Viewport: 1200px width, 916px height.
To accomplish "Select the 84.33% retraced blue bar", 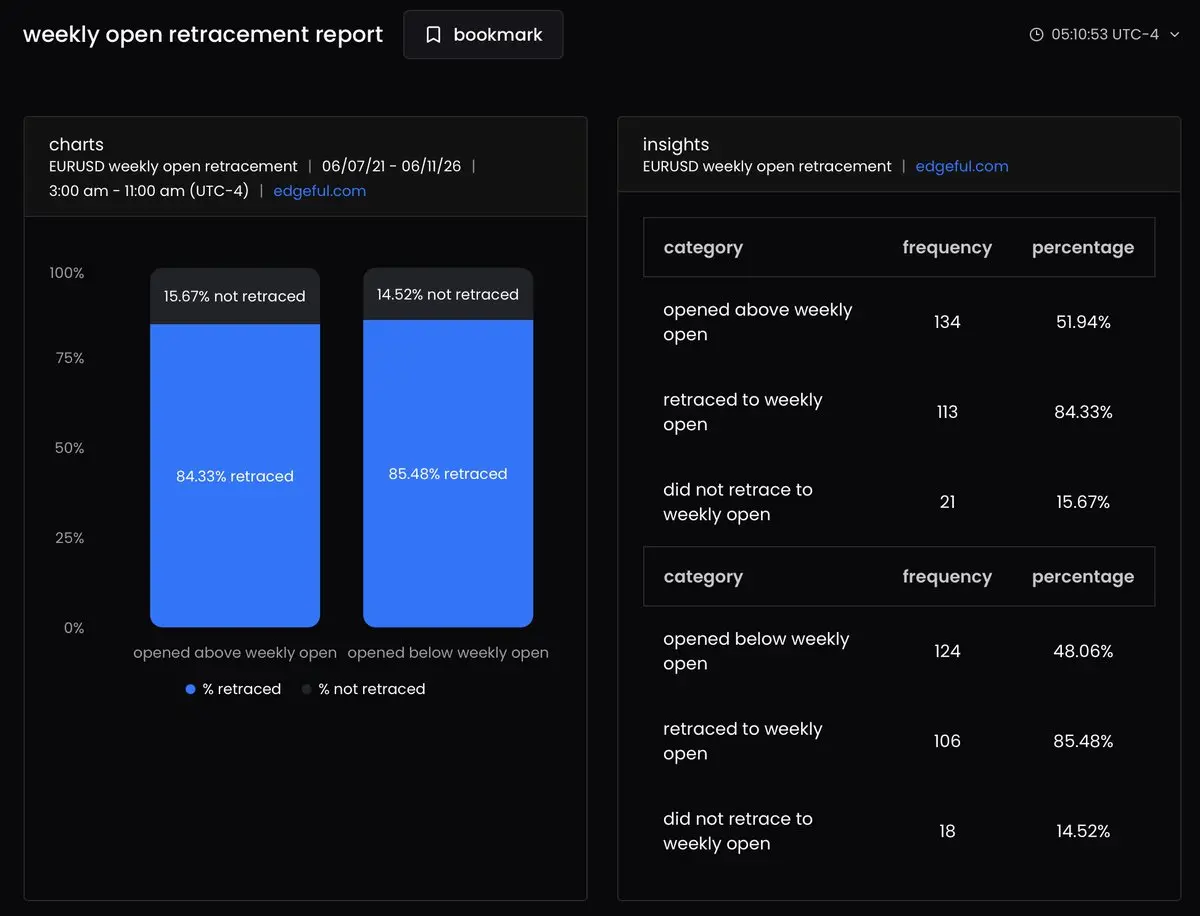I will [235, 476].
